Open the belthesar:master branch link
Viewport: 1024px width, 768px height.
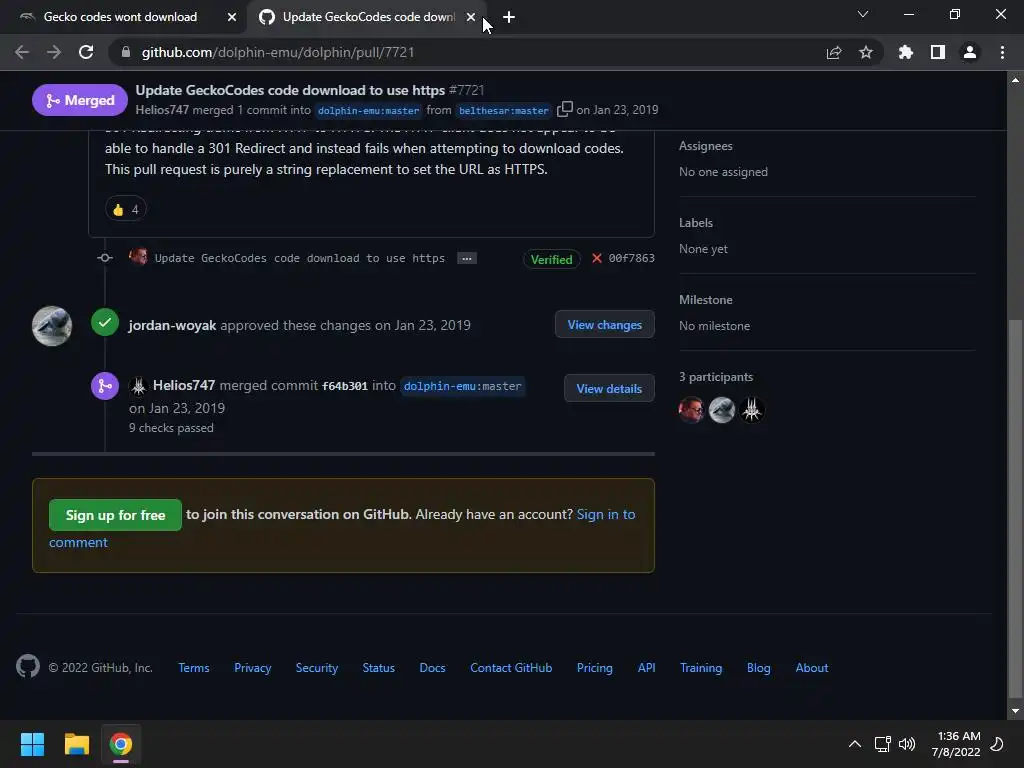pos(504,110)
